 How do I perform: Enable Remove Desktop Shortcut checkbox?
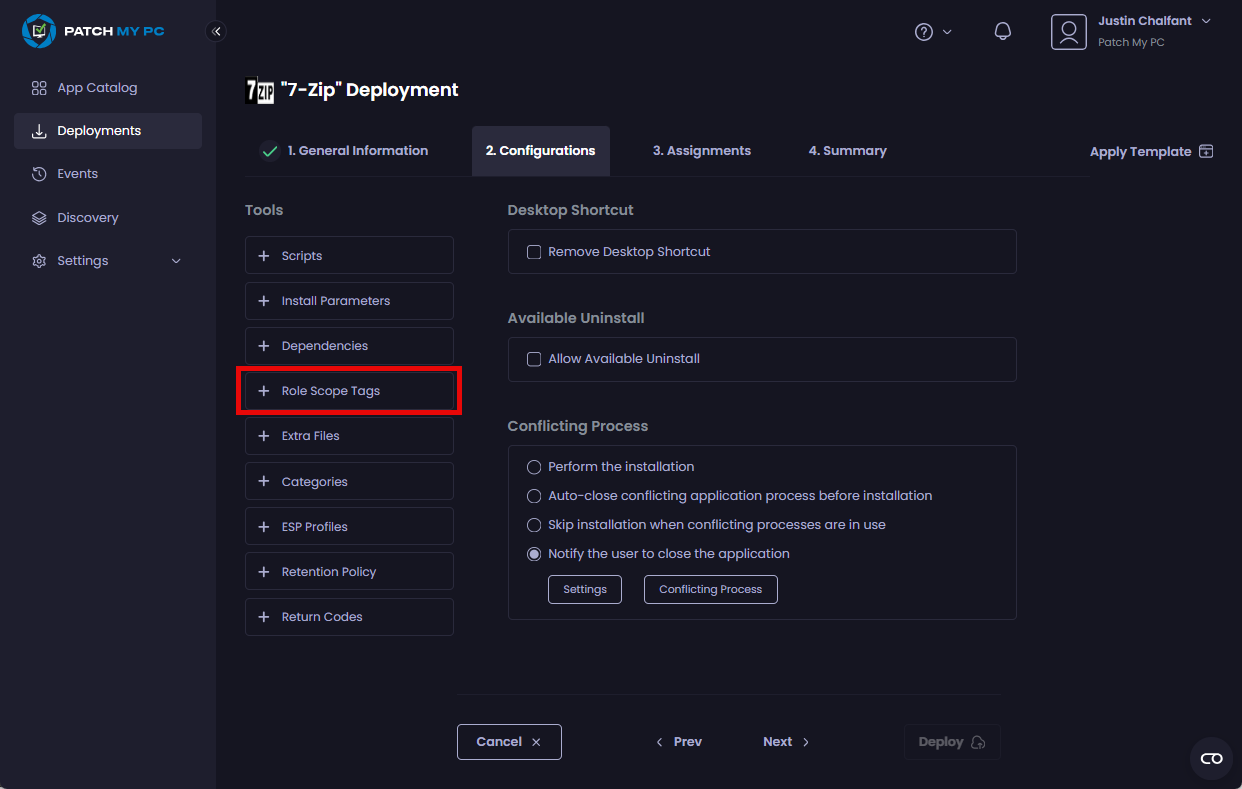coord(534,252)
